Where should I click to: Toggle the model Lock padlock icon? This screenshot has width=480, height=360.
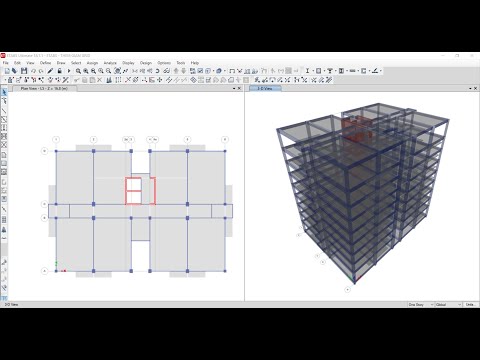pos(60,71)
